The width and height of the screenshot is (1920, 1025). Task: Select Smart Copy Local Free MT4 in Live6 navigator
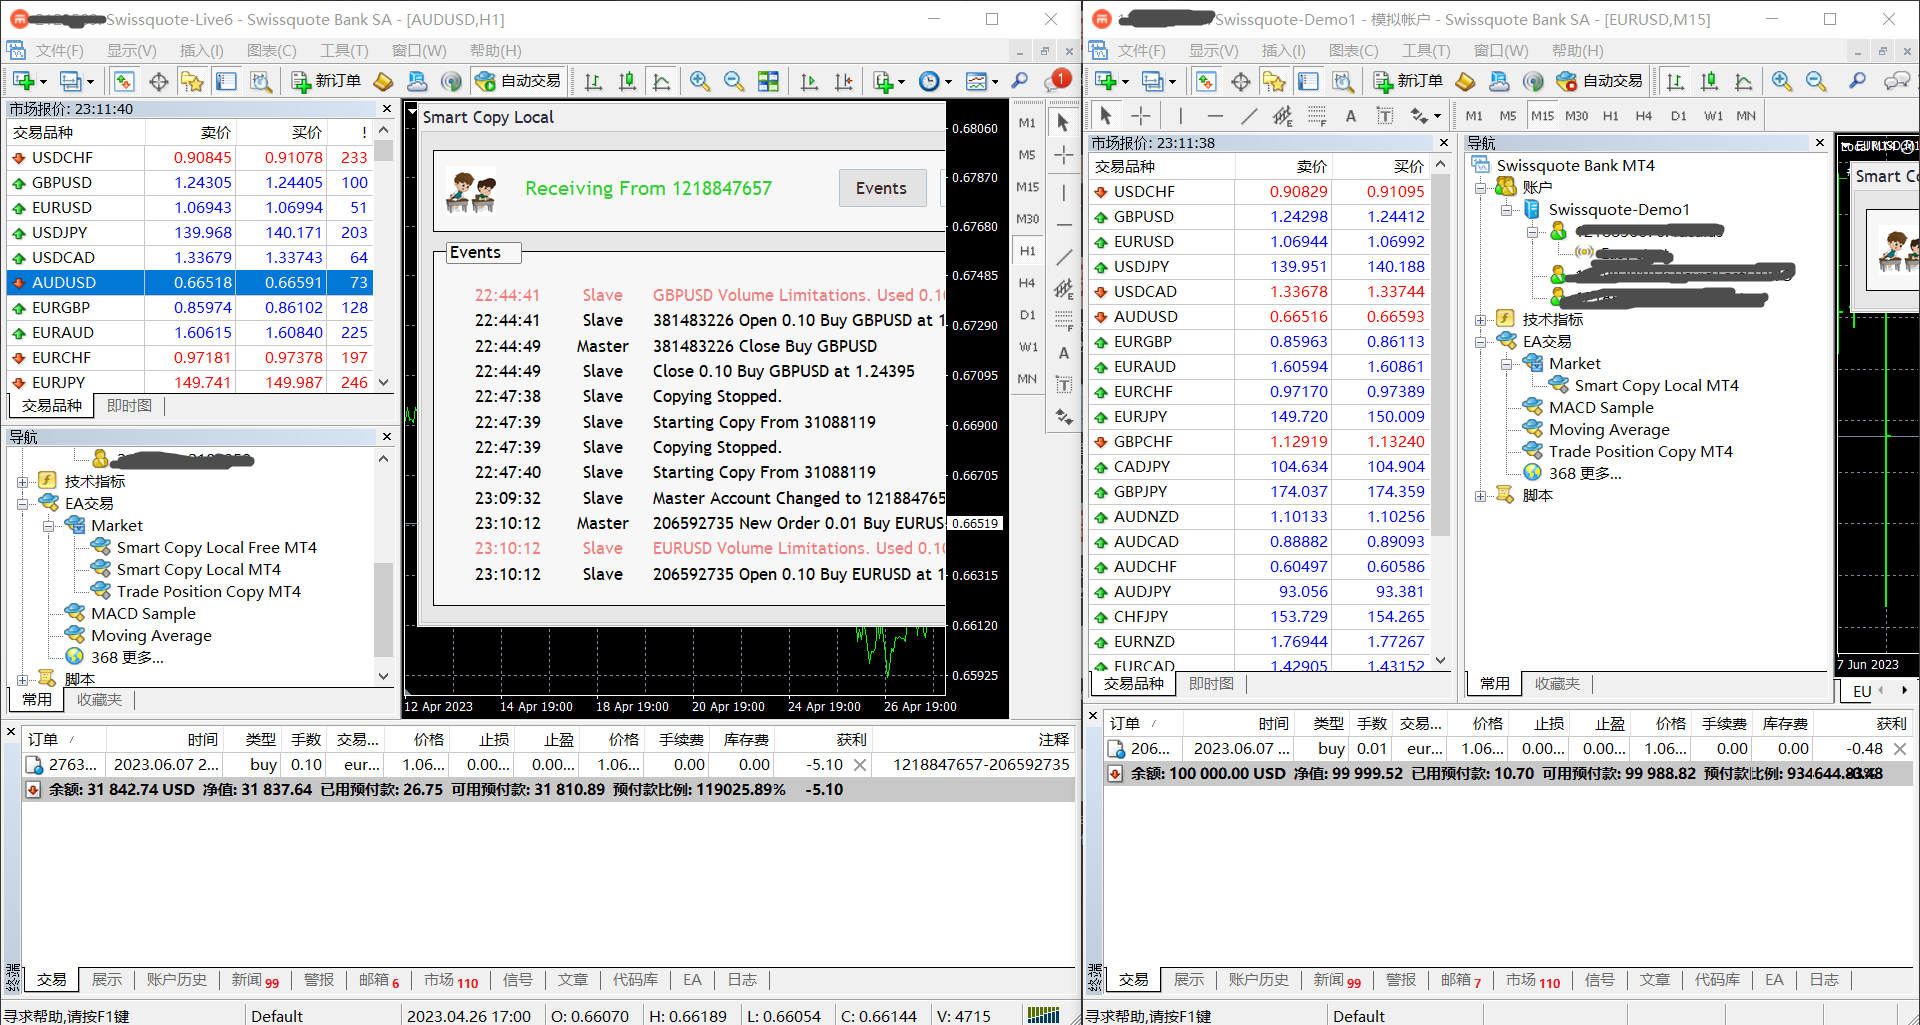[x=216, y=548]
